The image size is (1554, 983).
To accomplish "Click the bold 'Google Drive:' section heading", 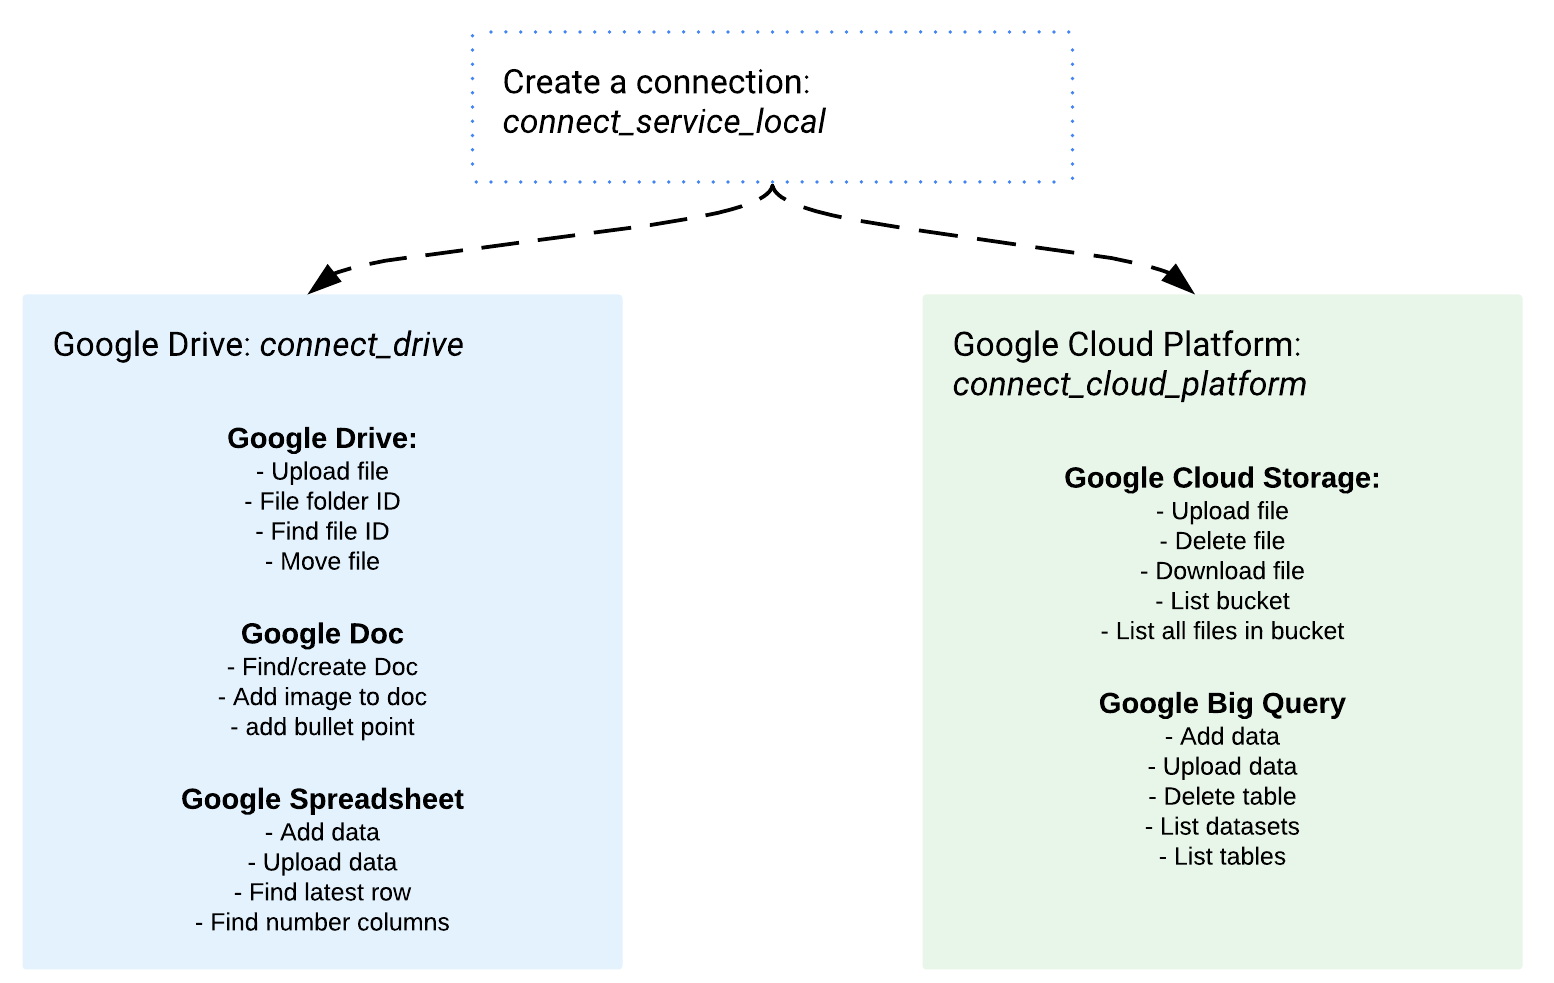I will click(x=322, y=438).
